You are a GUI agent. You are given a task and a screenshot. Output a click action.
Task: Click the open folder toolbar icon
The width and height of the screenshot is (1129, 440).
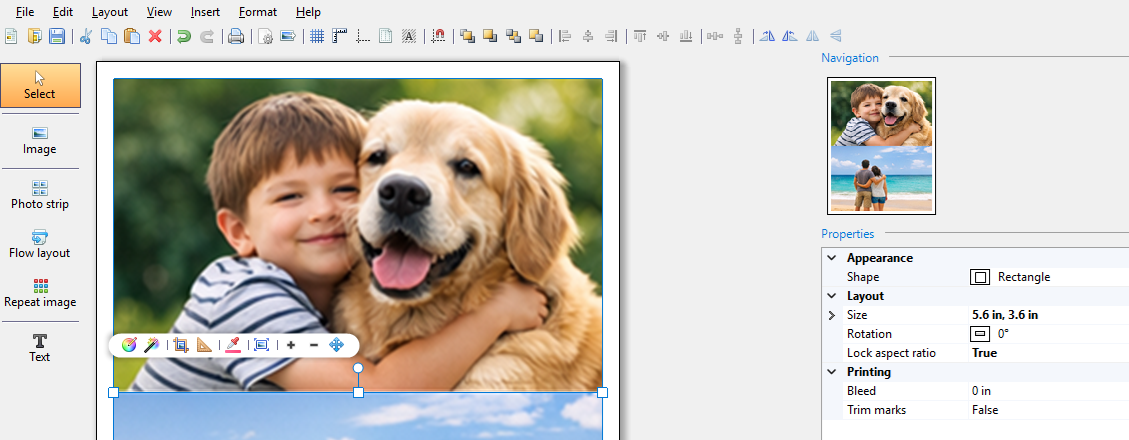[x=34, y=36]
